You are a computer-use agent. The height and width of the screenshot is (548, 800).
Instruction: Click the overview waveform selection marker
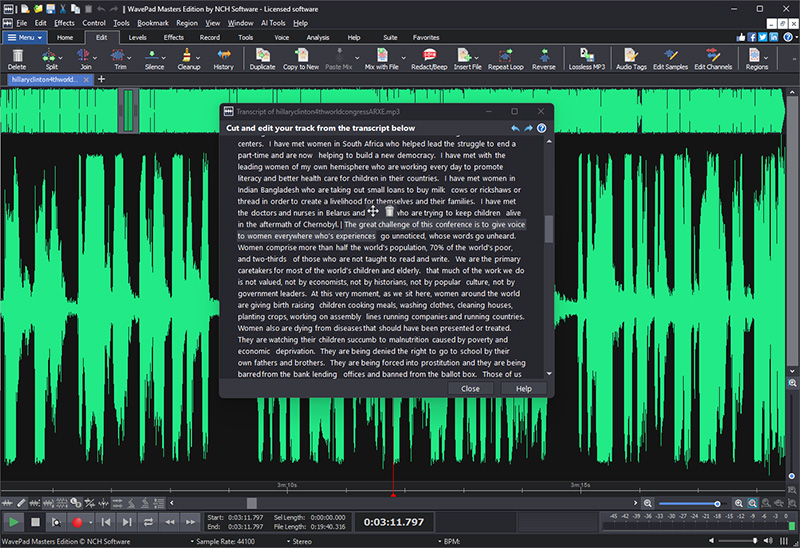pyautogui.click(x=128, y=110)
